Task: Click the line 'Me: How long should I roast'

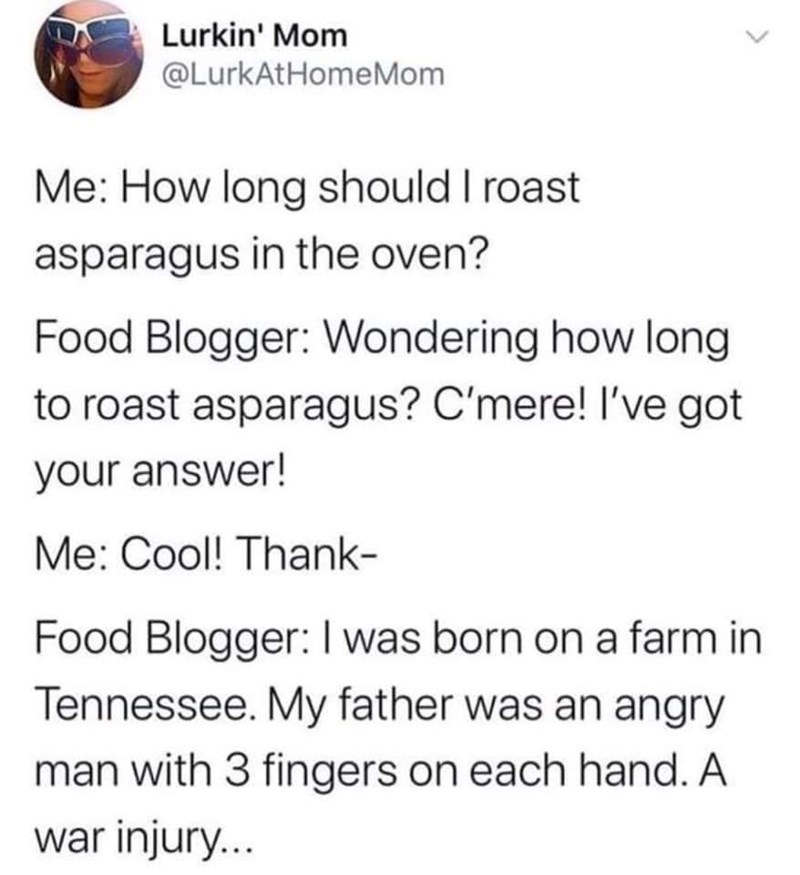Action: tap(307, 190)
